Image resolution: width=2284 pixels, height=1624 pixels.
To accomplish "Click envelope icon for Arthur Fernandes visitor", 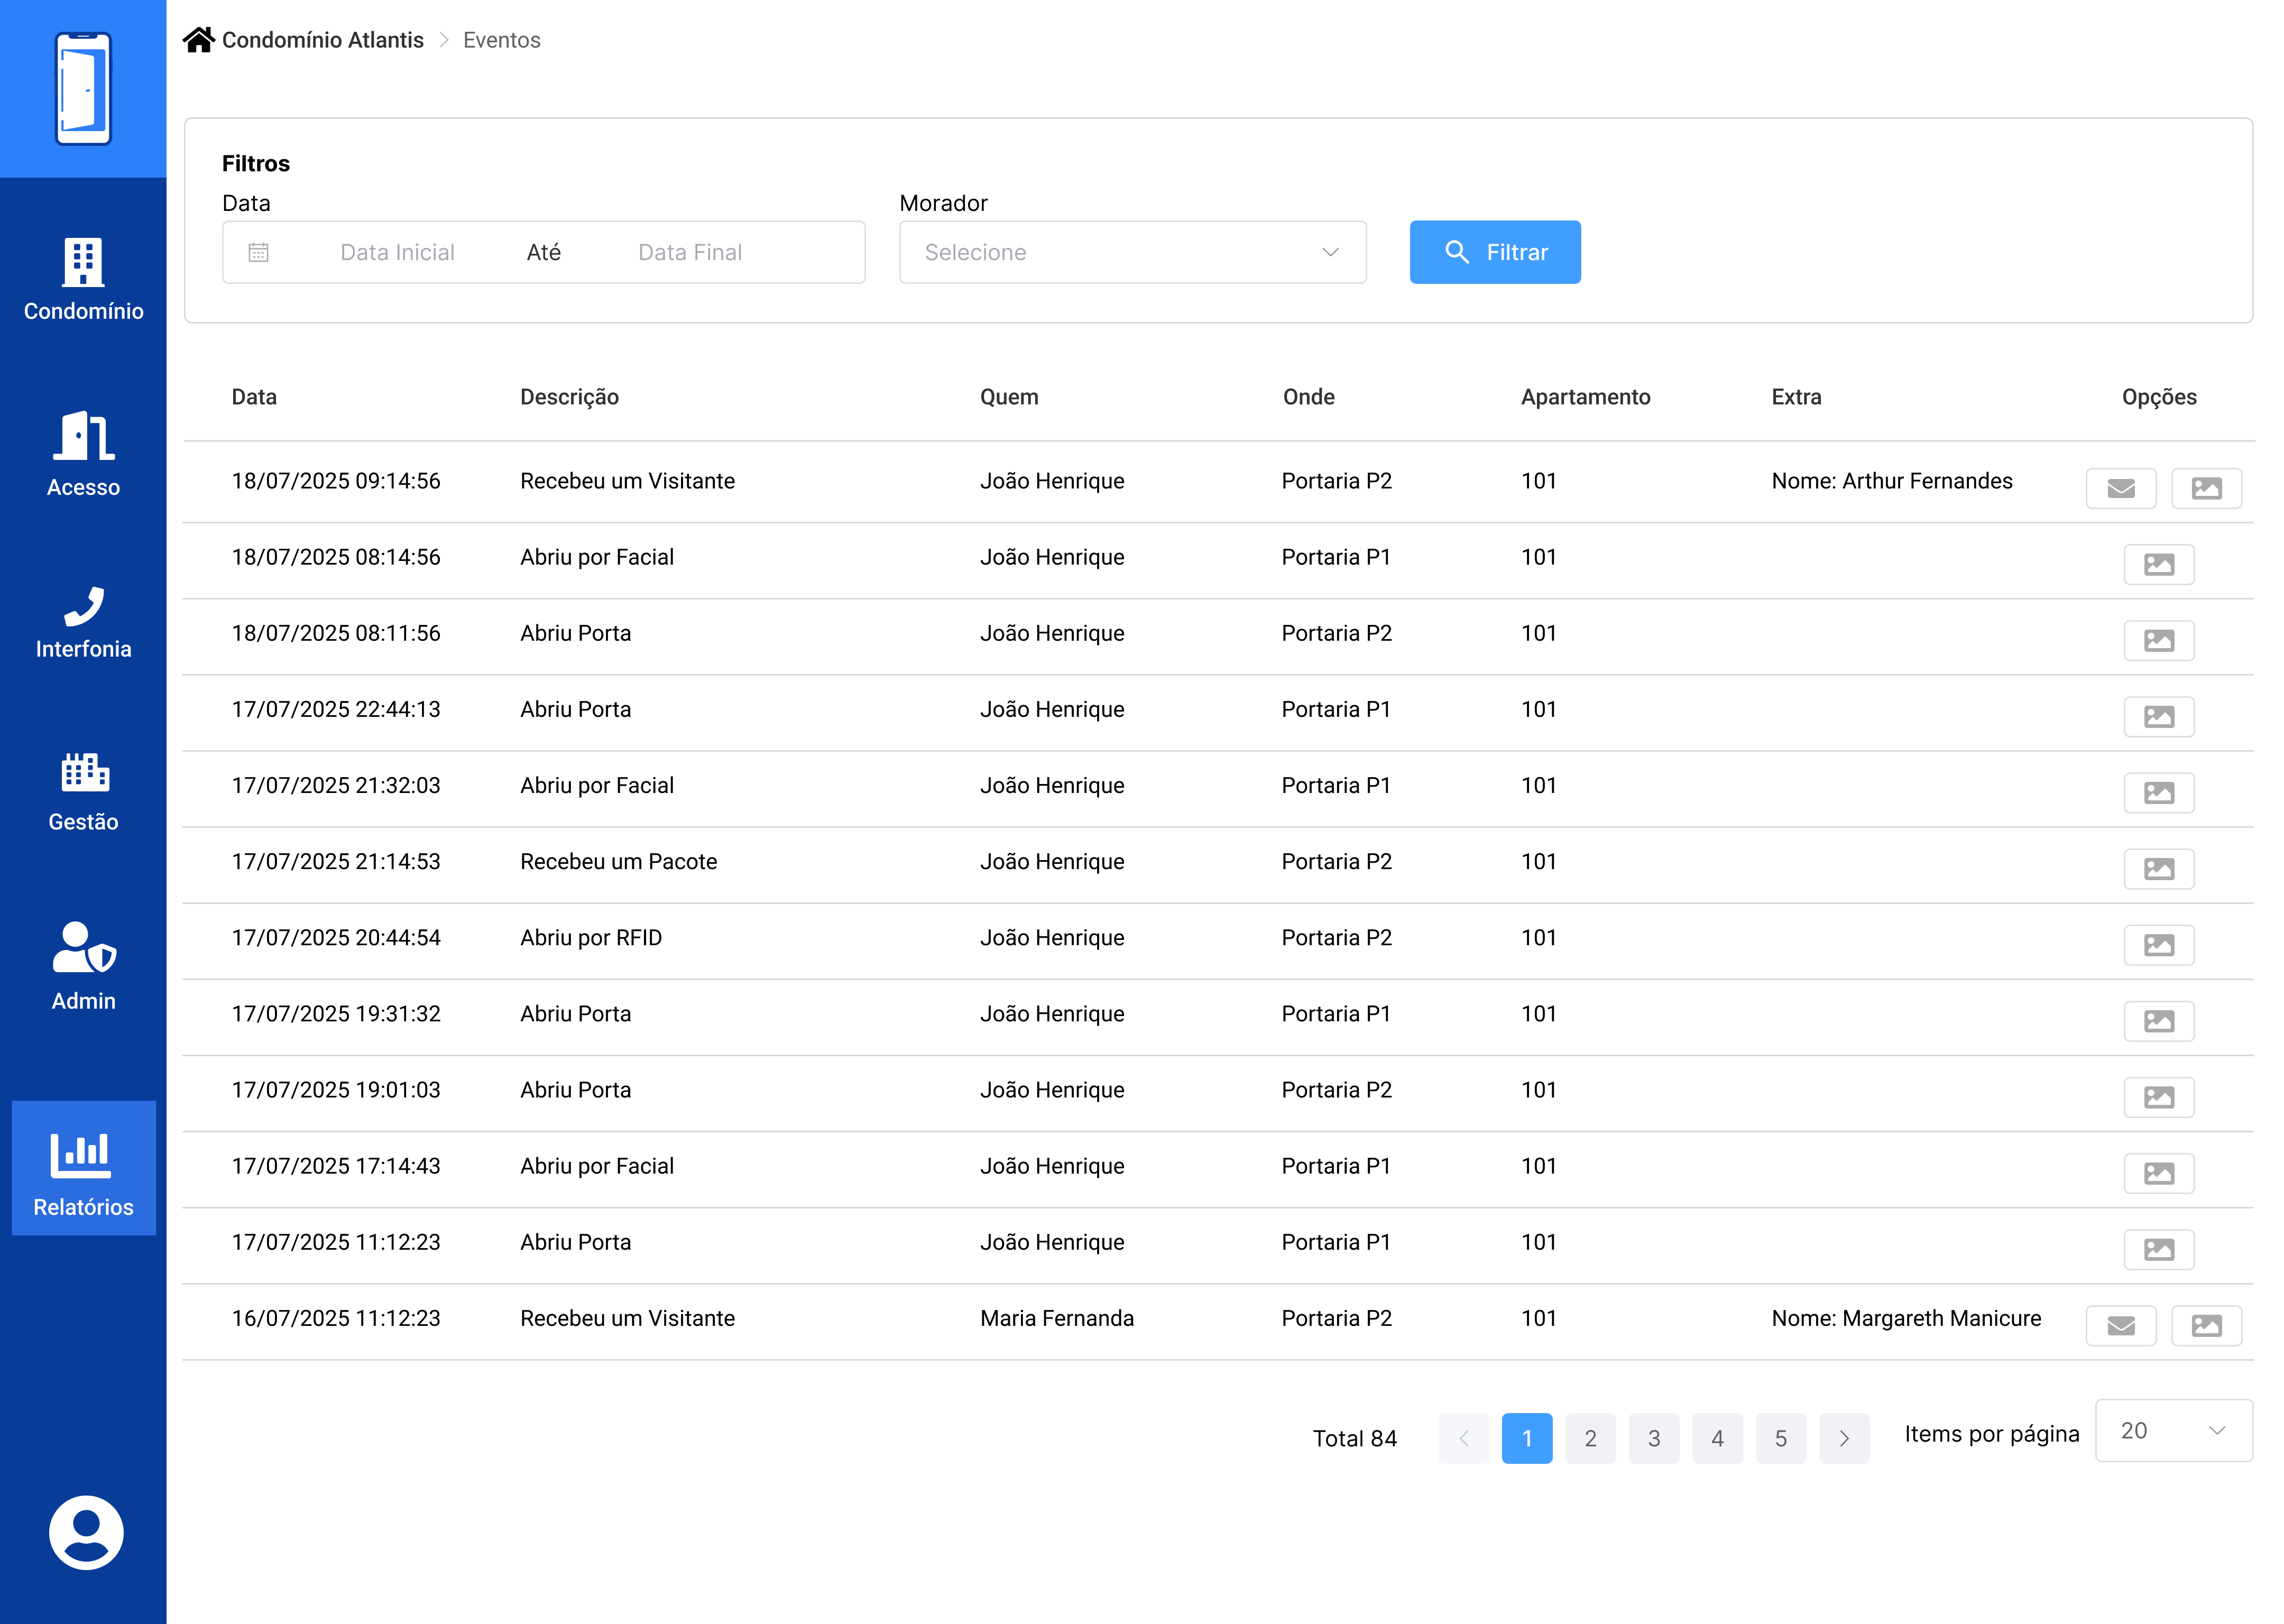I will tap(2120, 488).
